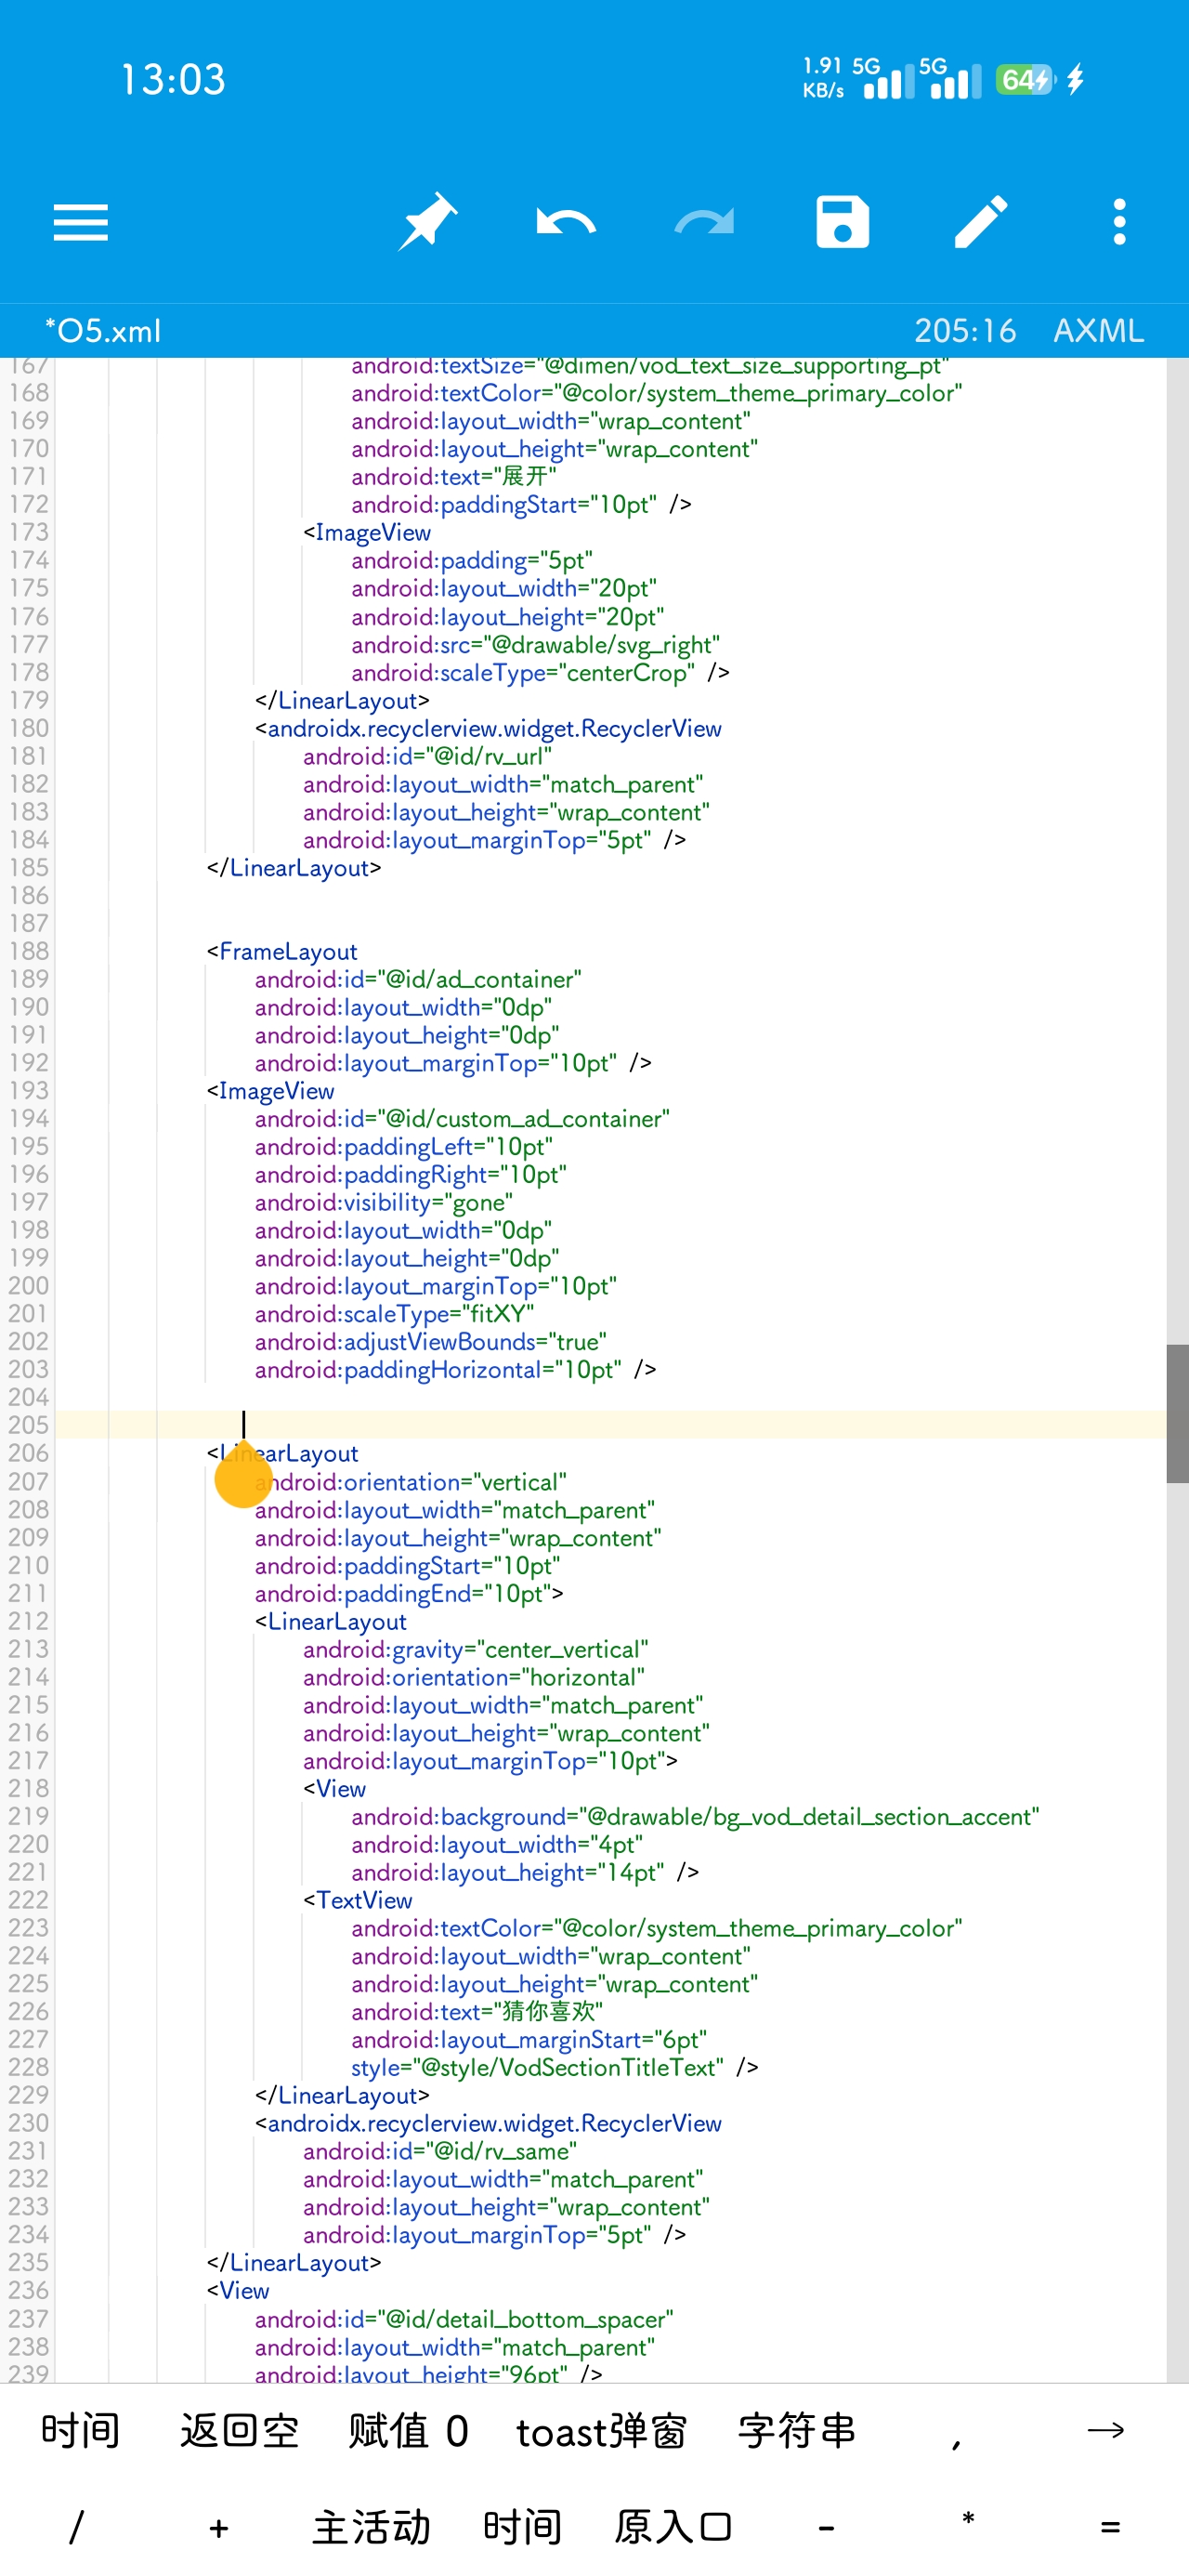Click the android:text="猜你喜欢" line
Screen dimensions: 1189x2576
pos(477,2011)
